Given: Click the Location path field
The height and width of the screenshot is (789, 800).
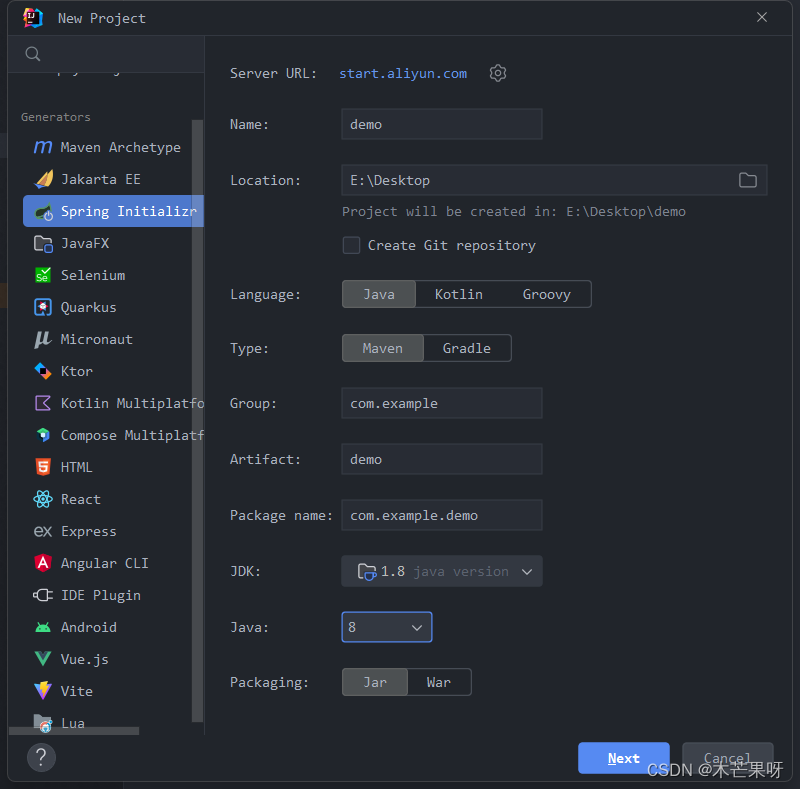Looking at the screenshot, I should (554, 180).
